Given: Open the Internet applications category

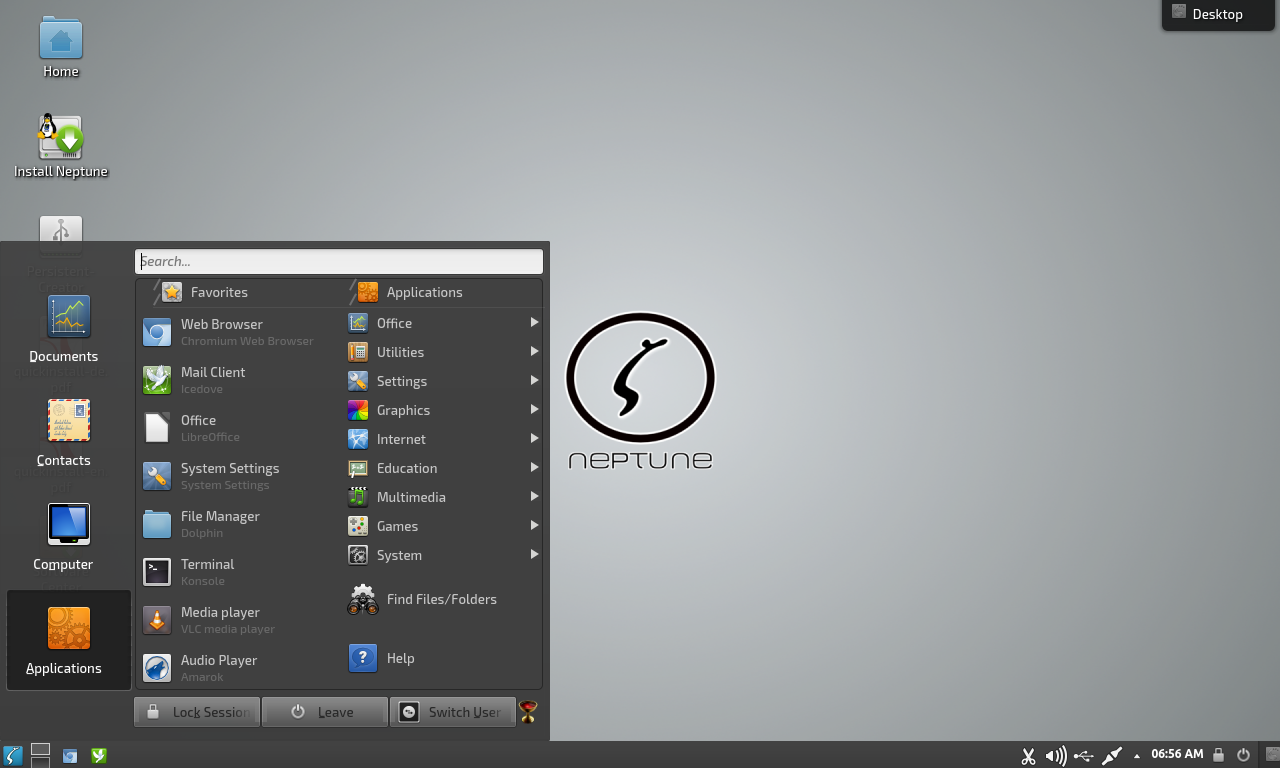Looking at the screenshot, I should click(x=443, y=439).
